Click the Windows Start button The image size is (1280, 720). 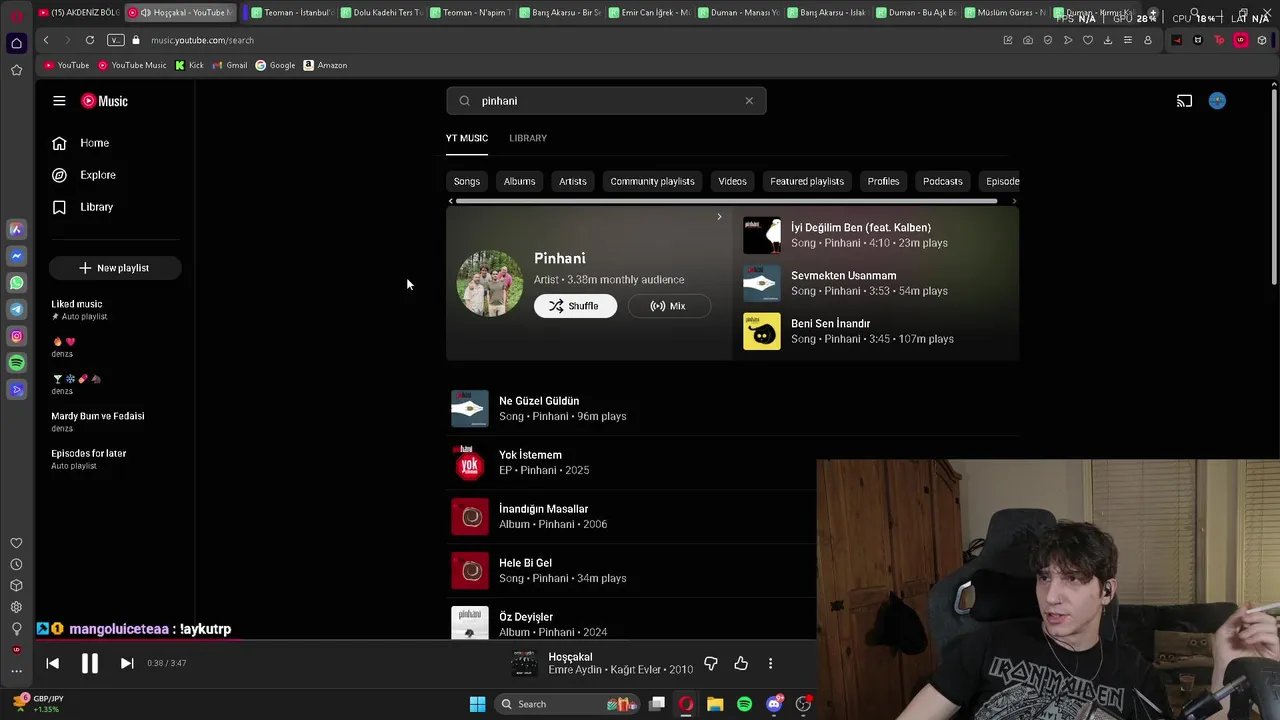click(x=478, y=704)
